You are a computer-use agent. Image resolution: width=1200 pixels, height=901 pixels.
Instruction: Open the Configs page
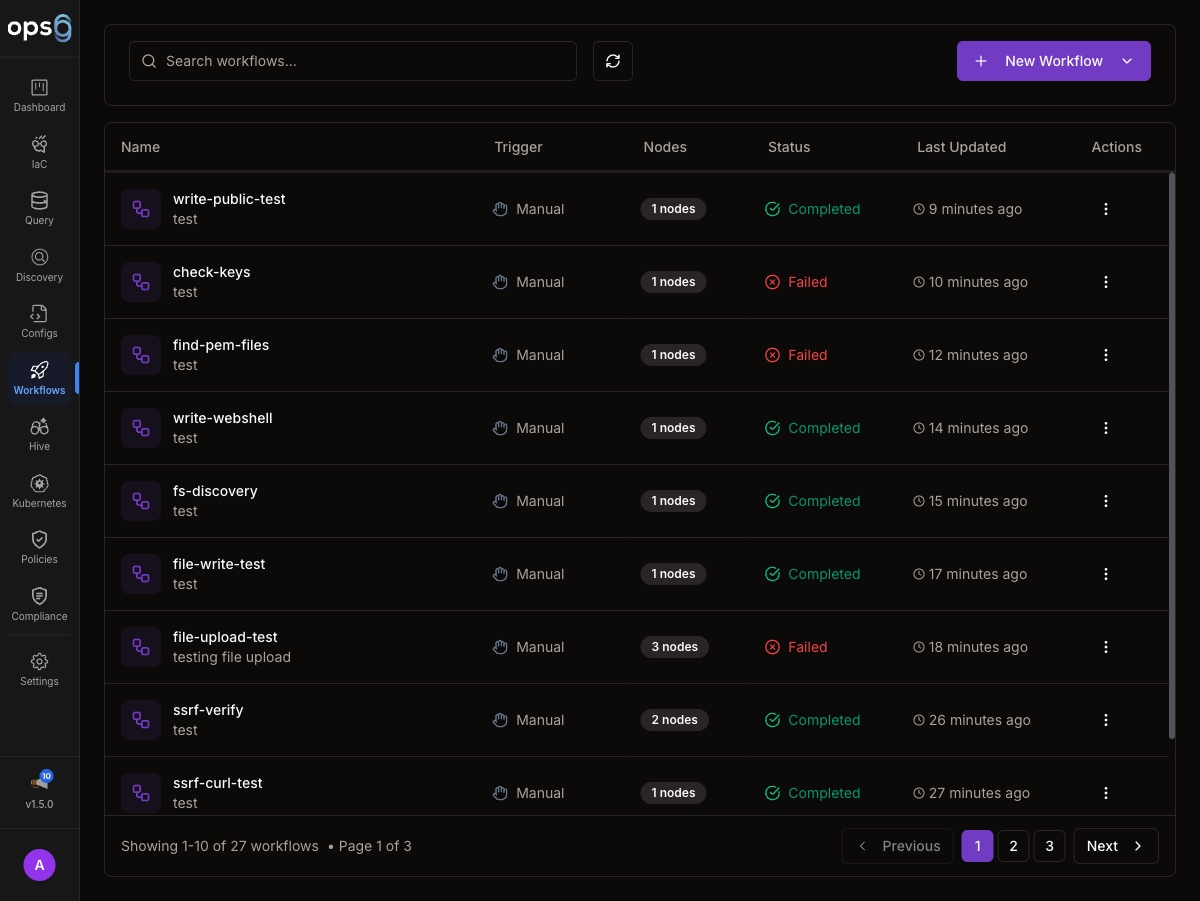(40, 321)
